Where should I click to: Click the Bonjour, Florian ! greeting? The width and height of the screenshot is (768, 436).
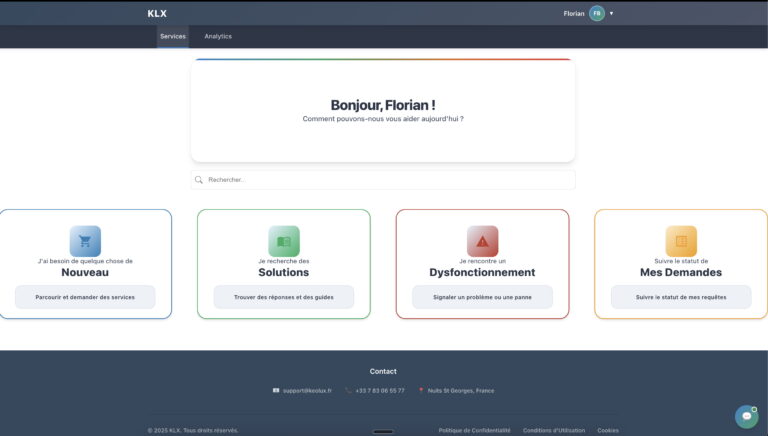pyautogui.click(x=383, y=105)
